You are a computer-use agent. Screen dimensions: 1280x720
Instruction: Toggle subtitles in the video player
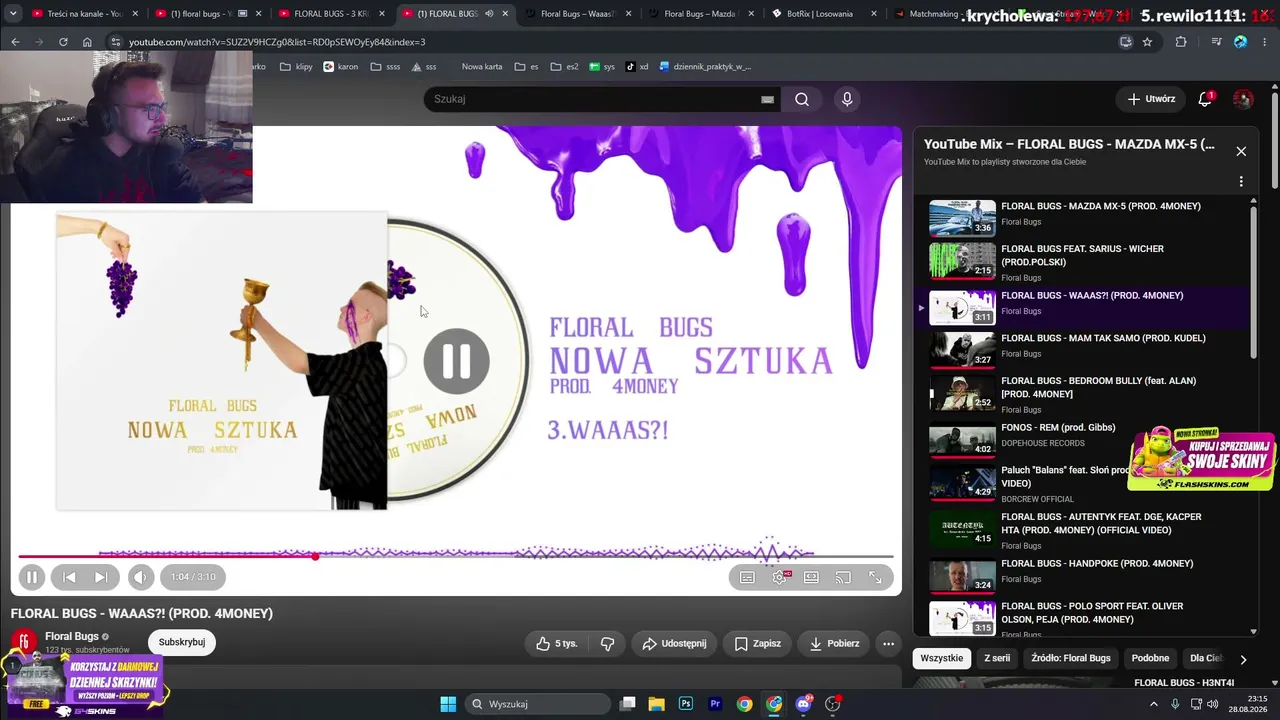[x=747, y=577]
